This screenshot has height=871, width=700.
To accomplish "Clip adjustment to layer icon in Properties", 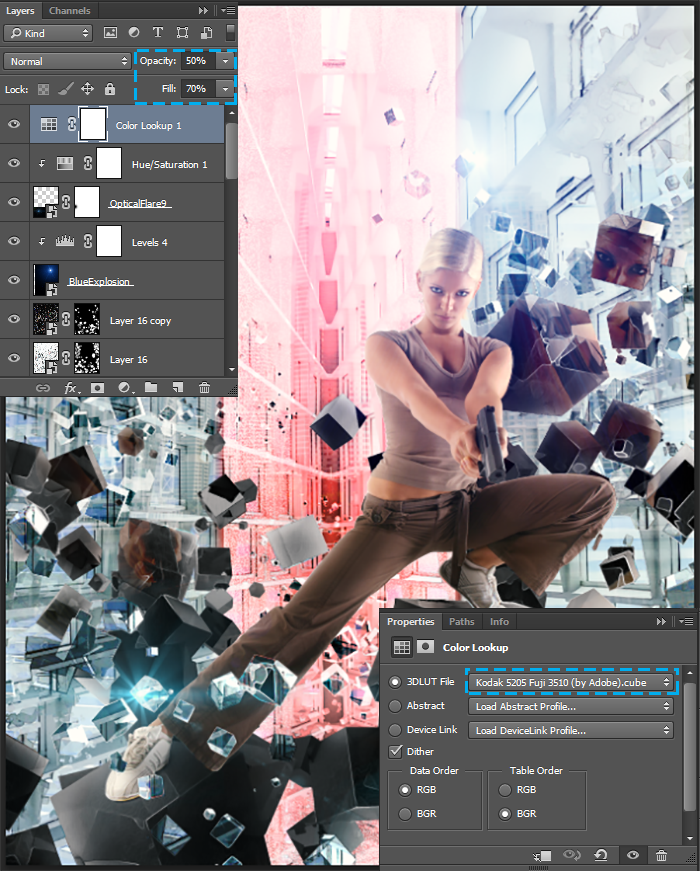I will [x=542, y=856].
